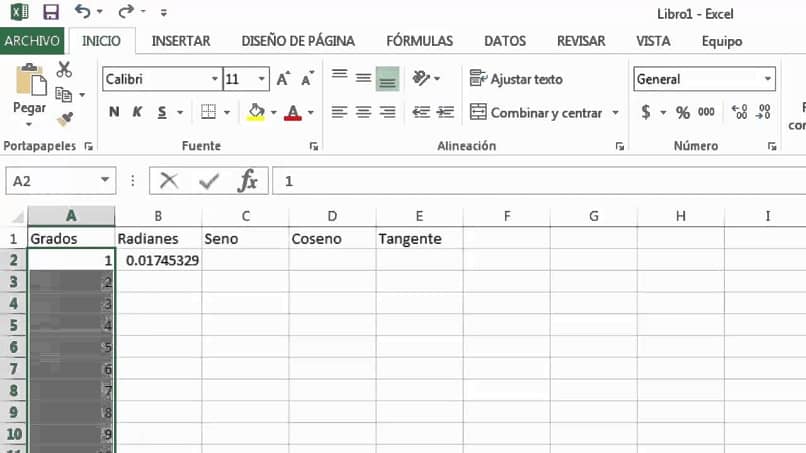Open the Name Box dropdown arrow
806x453 pixels.
point(105,181)
